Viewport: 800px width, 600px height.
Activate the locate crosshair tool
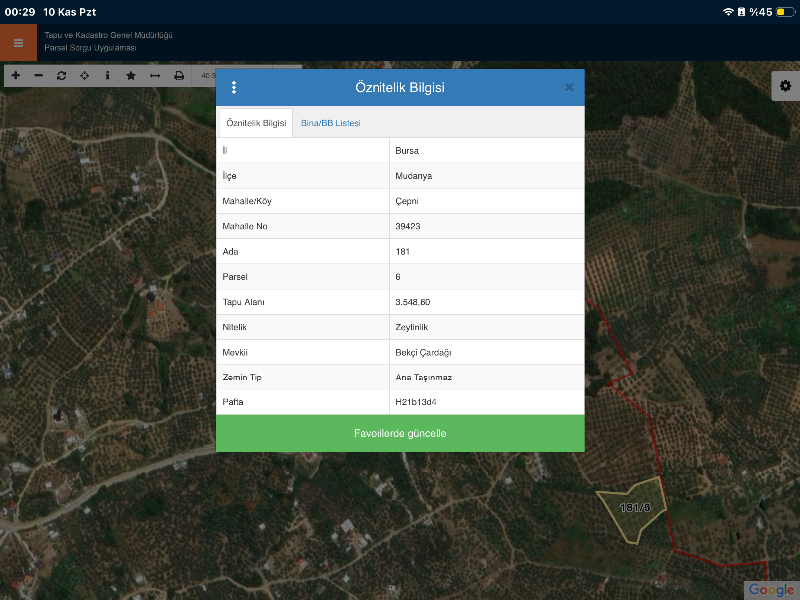tap(85, 76)
